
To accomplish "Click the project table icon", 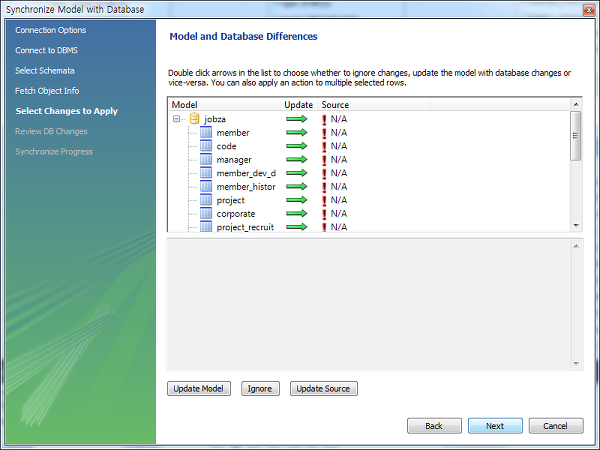I will pyautogui.click(x=206, y=200).
